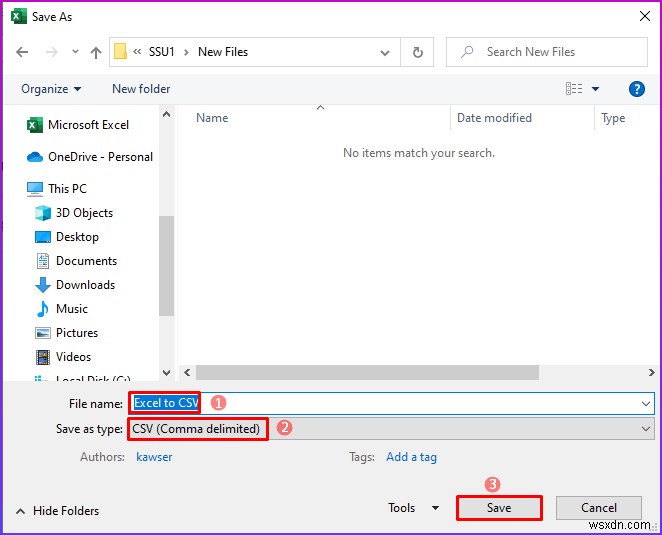Sort by Type column header
Image resolution: width=662 pixels, height=535 pixels.
[x=613, y=118]
